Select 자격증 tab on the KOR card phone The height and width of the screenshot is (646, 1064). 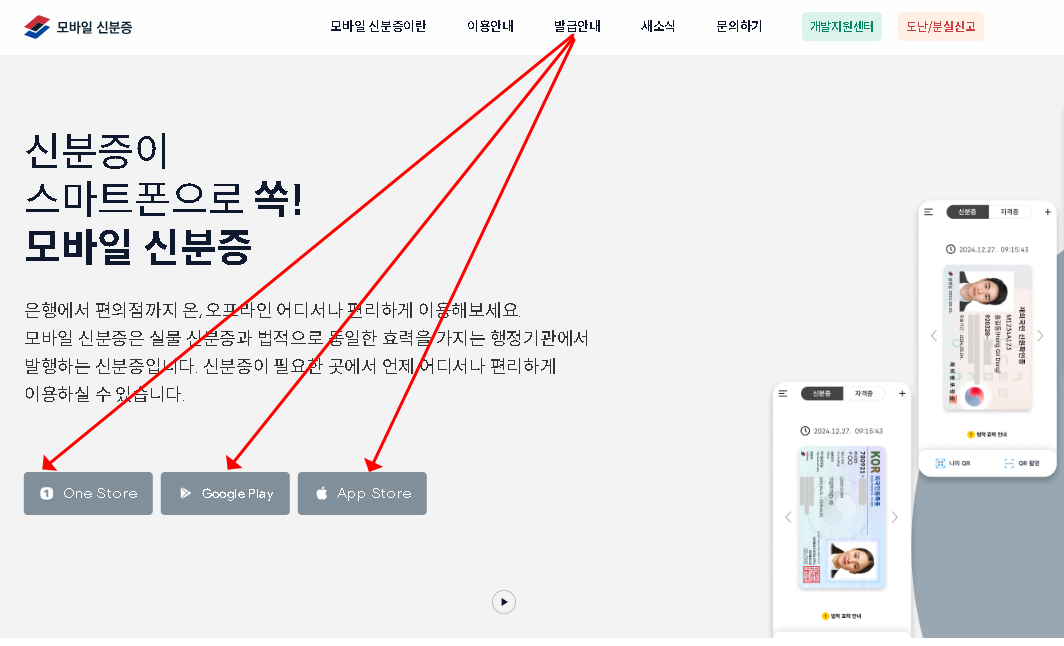(x=864, y=394)
